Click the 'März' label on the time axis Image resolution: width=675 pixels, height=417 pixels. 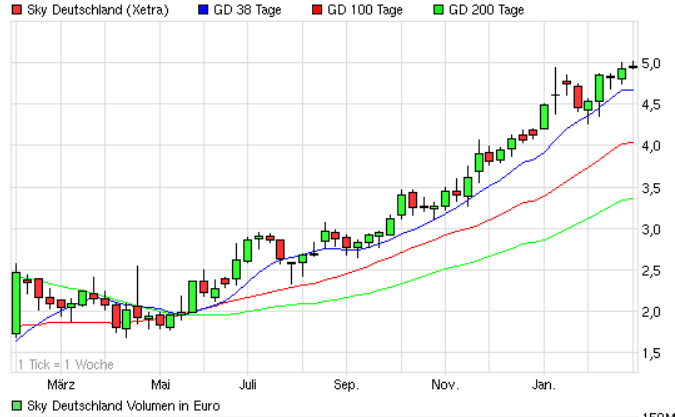click(x=62, y=384)
